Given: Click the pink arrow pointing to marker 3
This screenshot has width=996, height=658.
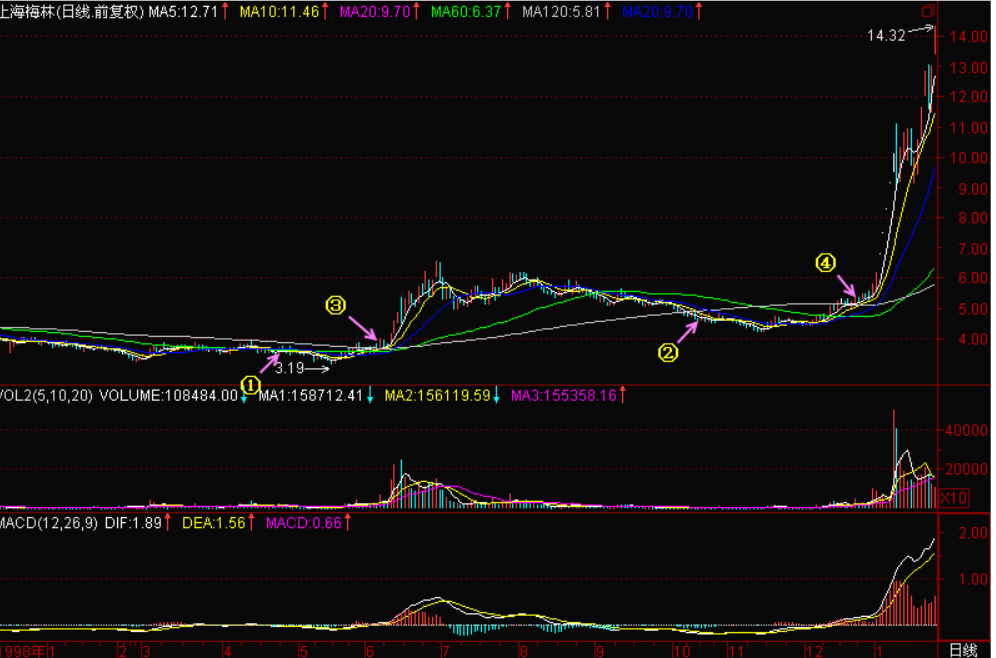Looking at the screenshot, I should click(x=363, y=328).
